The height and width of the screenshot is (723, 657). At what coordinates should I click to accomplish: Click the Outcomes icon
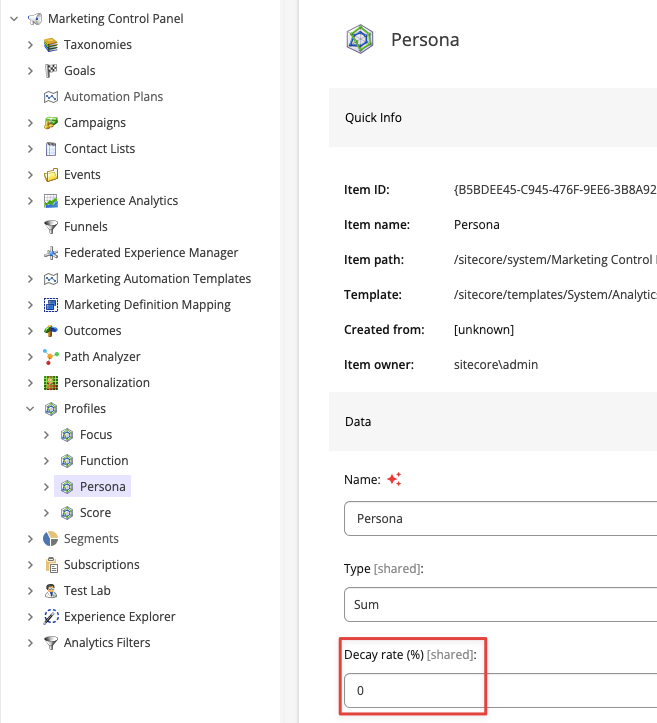[51, 331]
